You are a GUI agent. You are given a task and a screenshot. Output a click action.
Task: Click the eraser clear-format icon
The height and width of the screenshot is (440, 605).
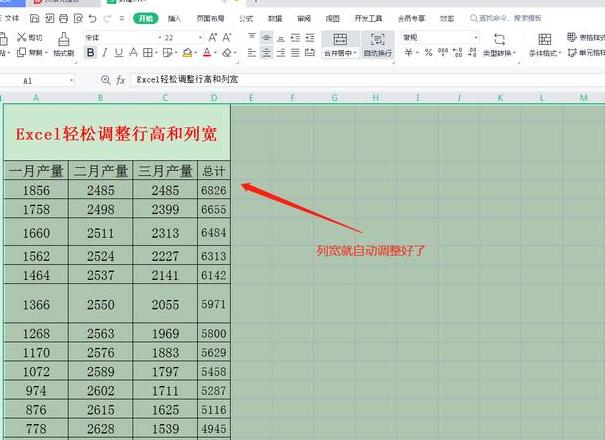[227, 52]
